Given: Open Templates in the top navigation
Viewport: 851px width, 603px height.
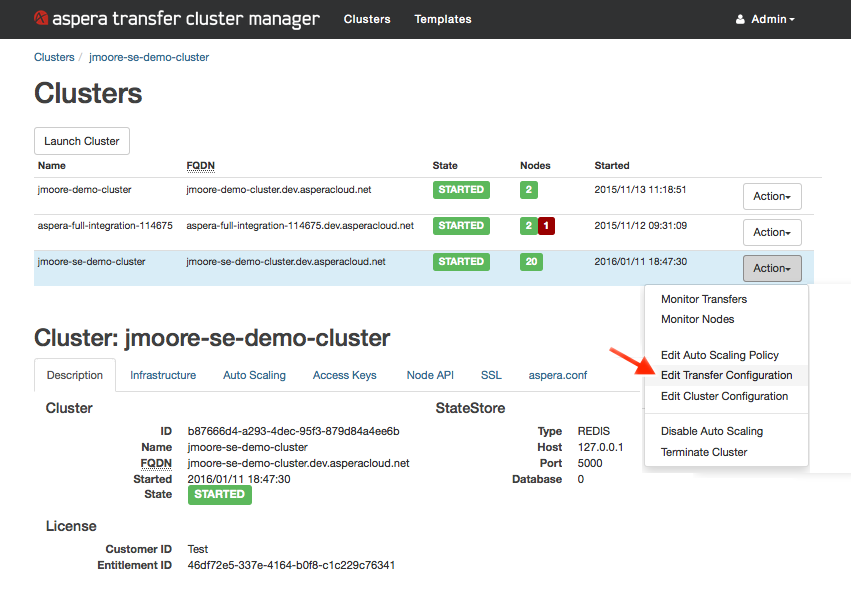Looking at the screenshot, I should (443, 20).
